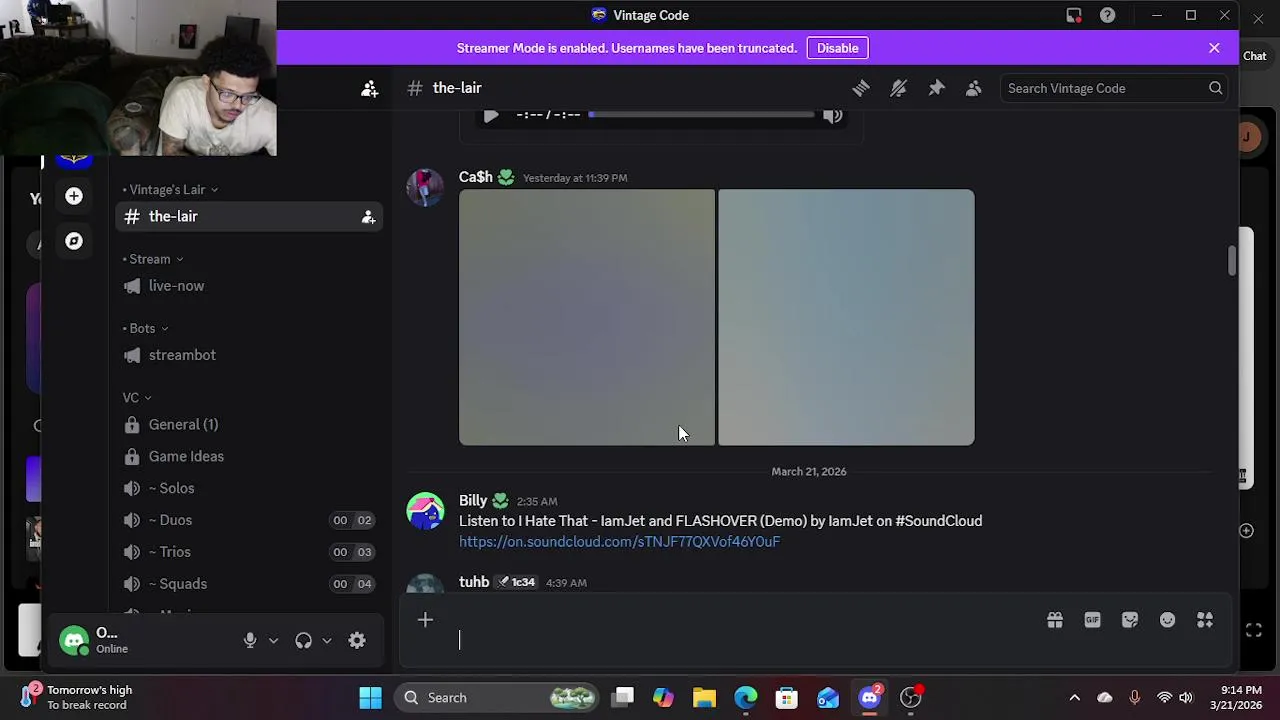Open the-lair text channel
The height and width of the screenshot is (720, 1280).
pos(249,217)
